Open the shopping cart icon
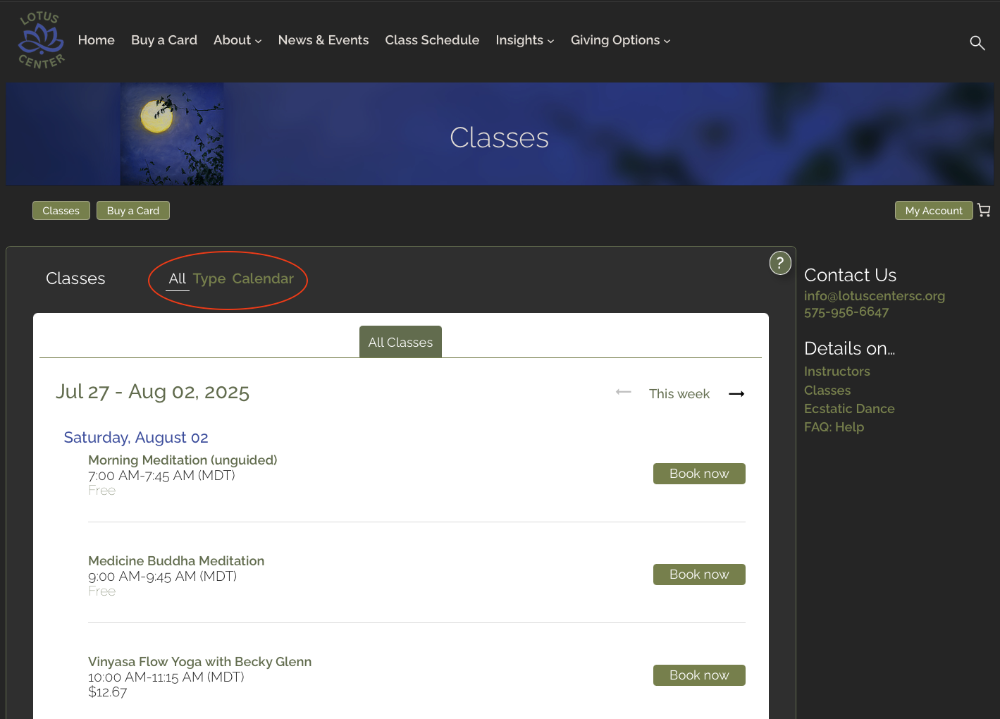The width and height of the screenshot is (1000, 719). [x=984, y=211]
